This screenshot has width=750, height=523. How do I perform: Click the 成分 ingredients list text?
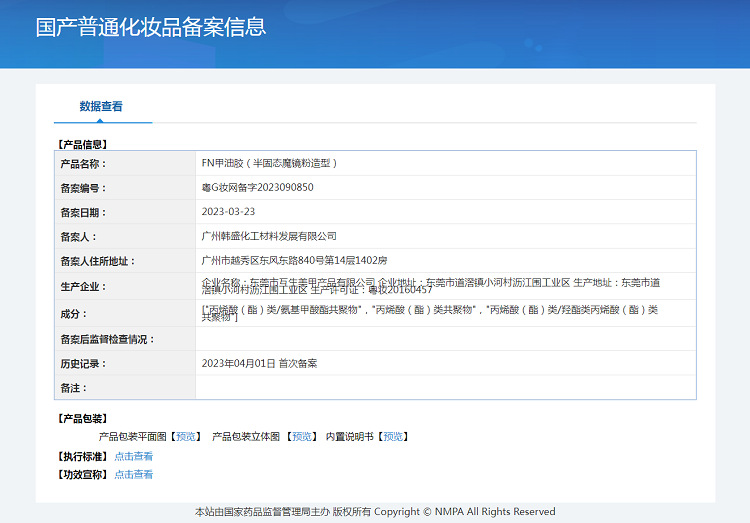[430, 313]
